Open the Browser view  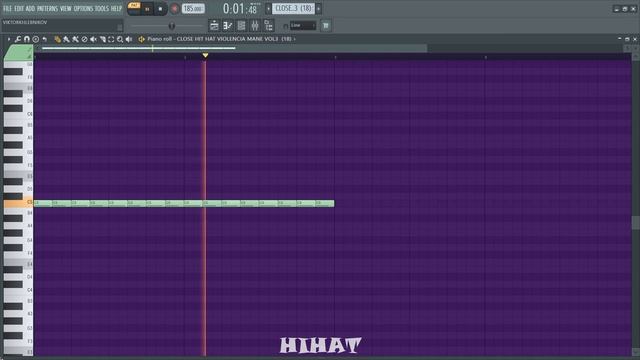(x=269, y=26)
